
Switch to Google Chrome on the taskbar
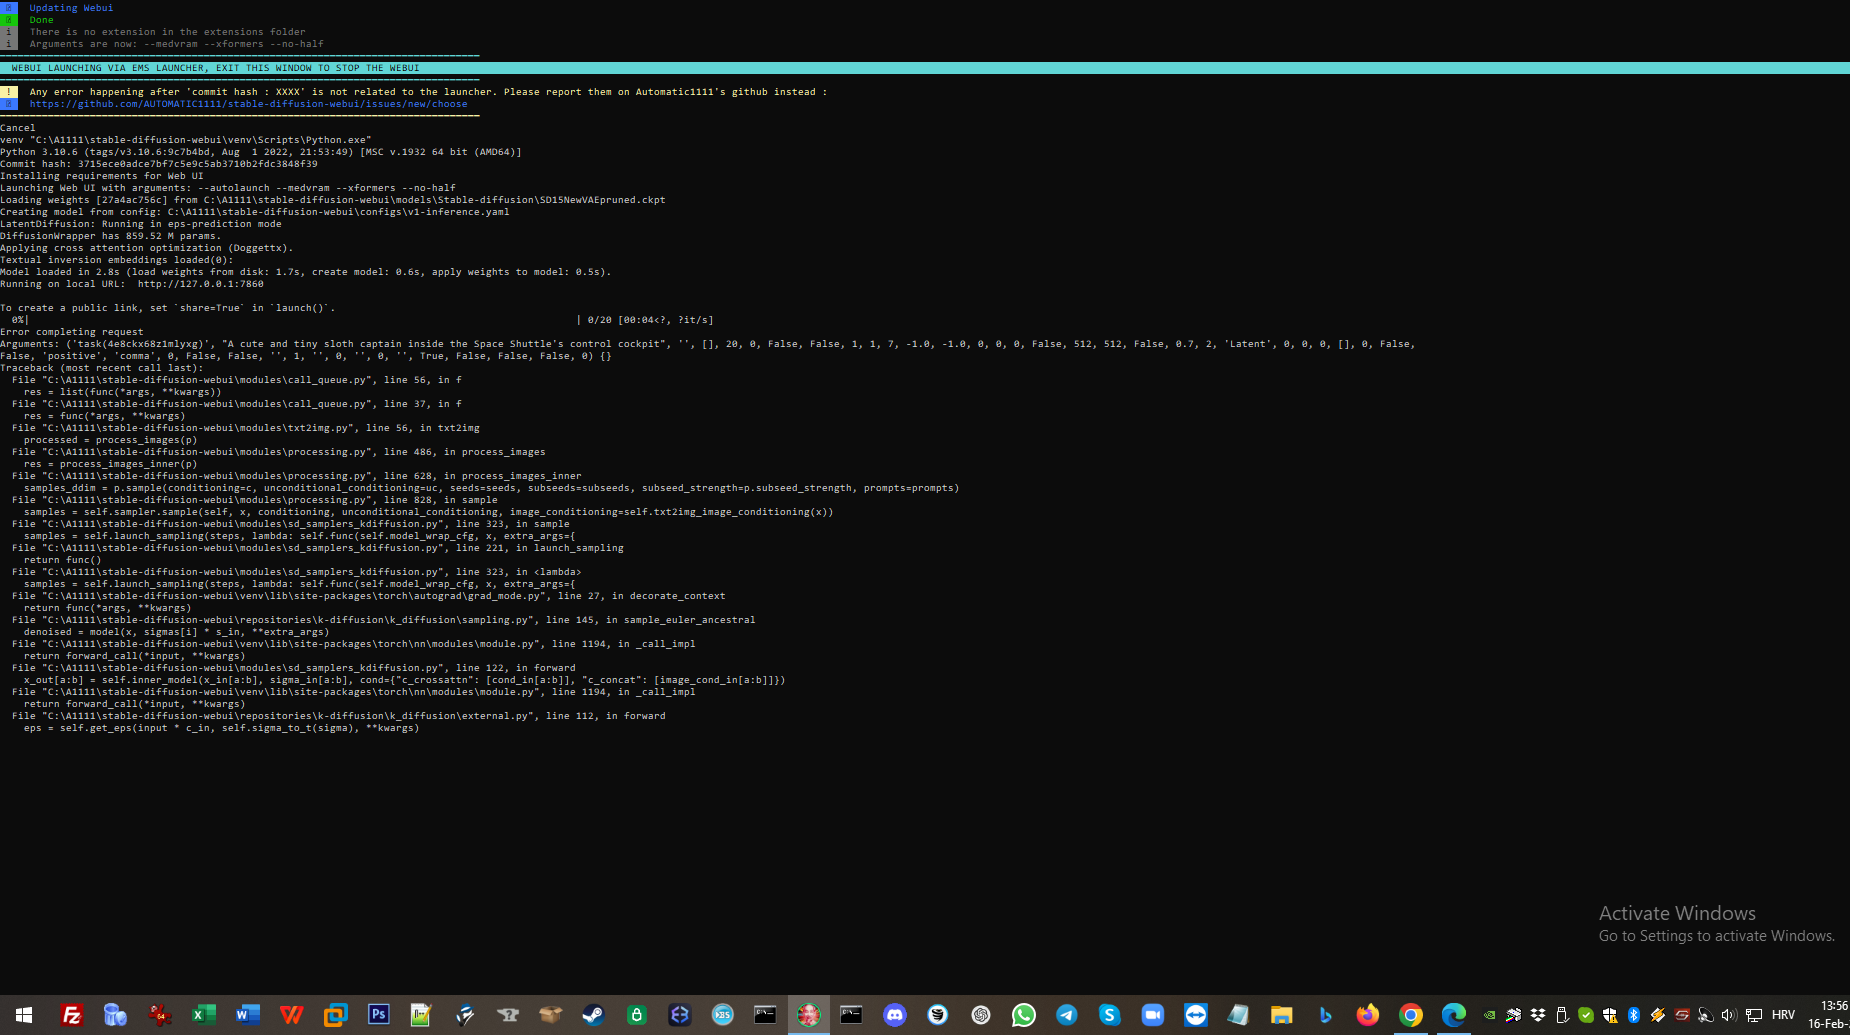[1411, 1015]
